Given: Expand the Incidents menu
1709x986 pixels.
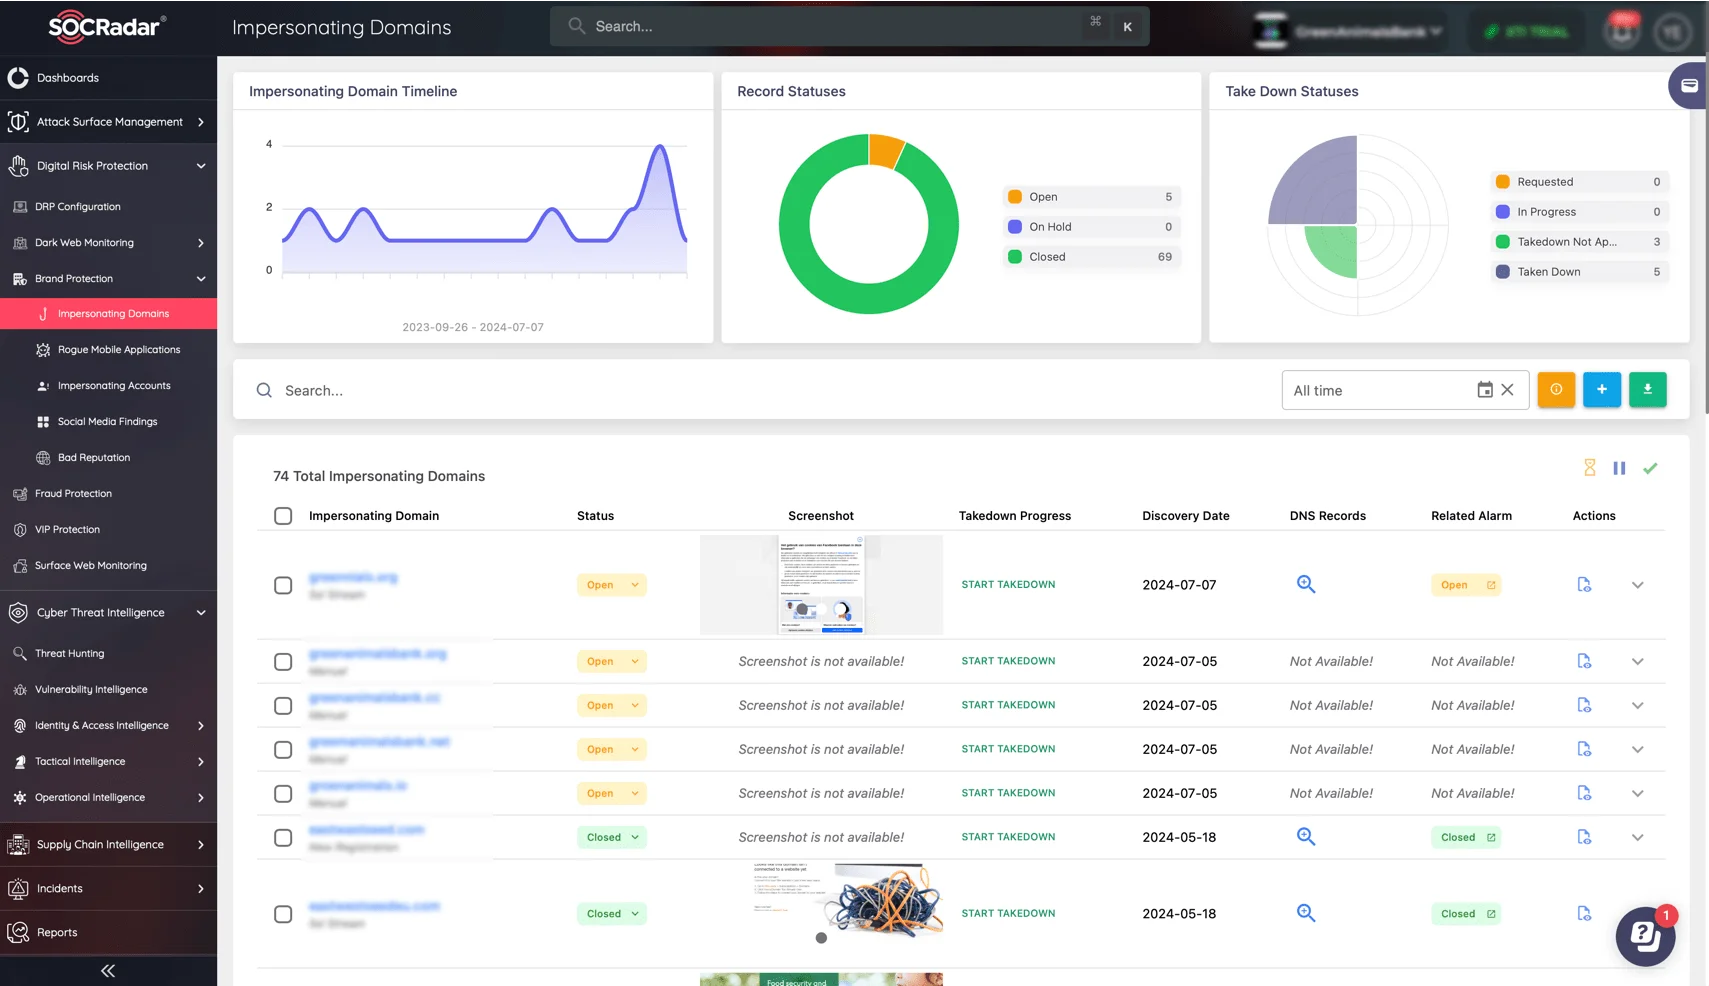Looking at the screenshot, I should point(108,888).
